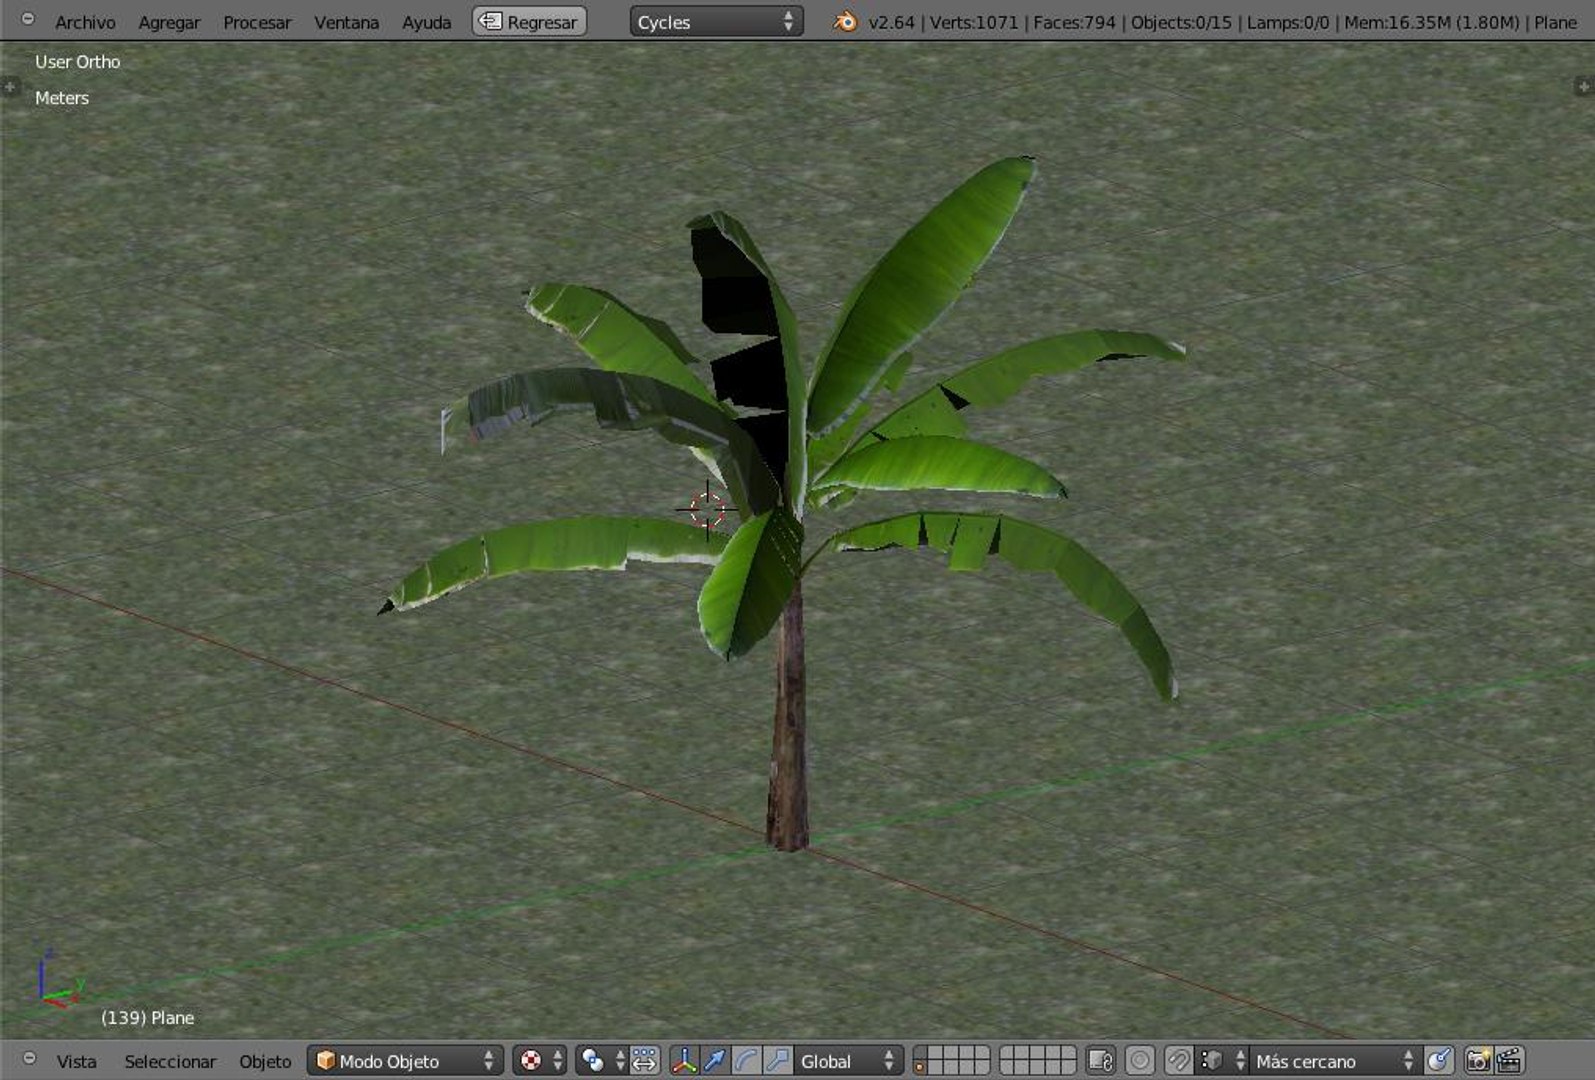
Task: Click the "(139) Plane" object label
Action: tap(148, 1018)
